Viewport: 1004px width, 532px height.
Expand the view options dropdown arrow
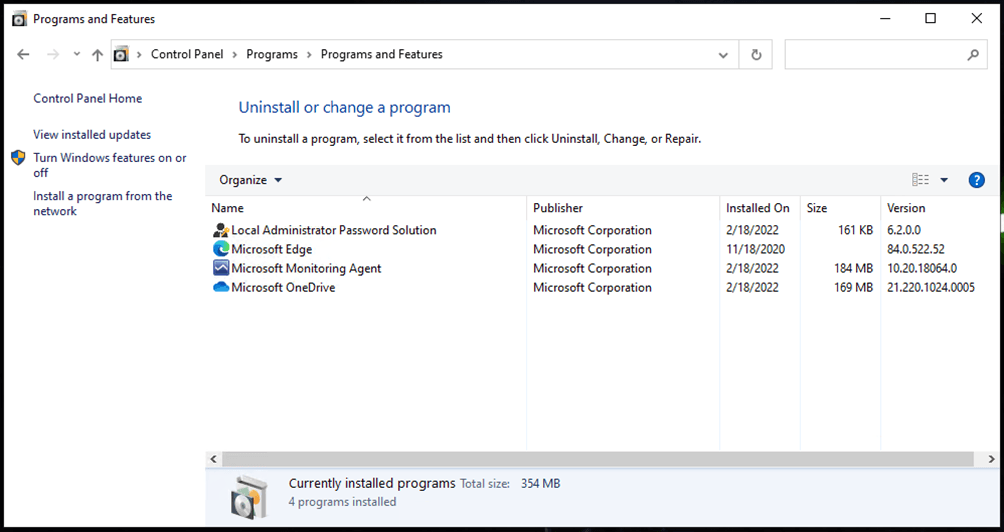[x=944, y=180]
